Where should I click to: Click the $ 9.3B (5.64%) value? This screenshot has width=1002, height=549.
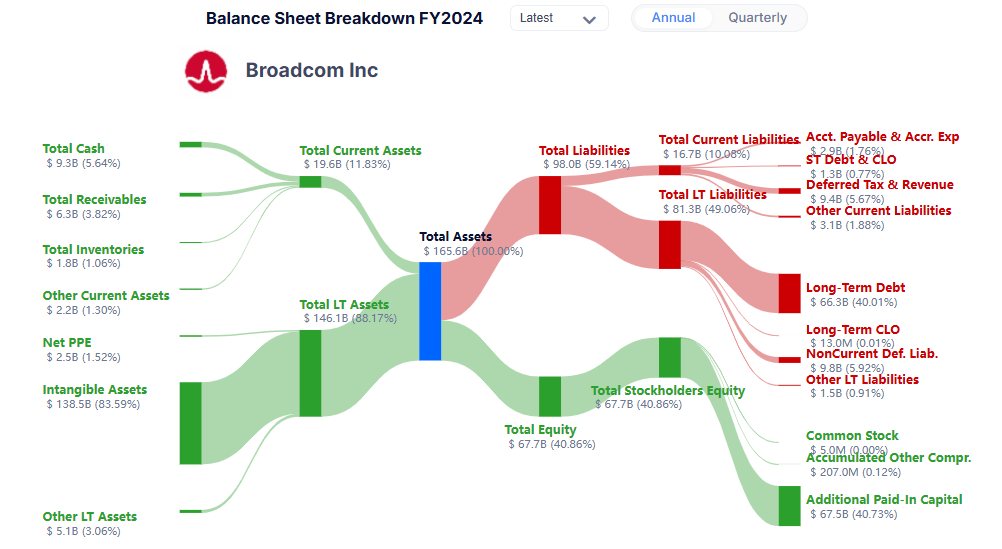(x=83, y=163)
